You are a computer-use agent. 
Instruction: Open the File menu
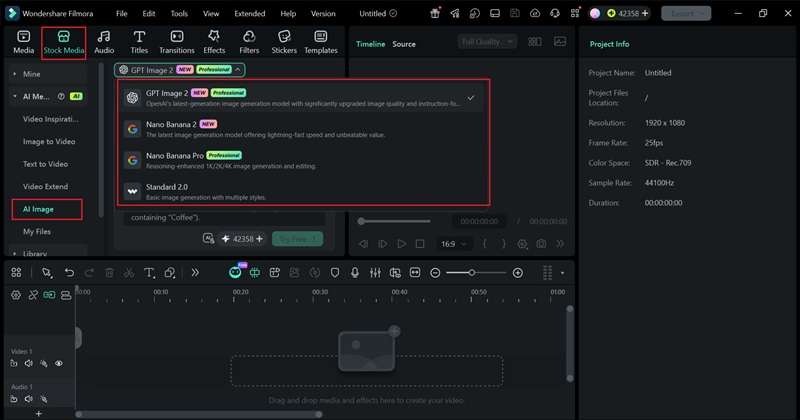pyautogui.click(x=121, y=14)
